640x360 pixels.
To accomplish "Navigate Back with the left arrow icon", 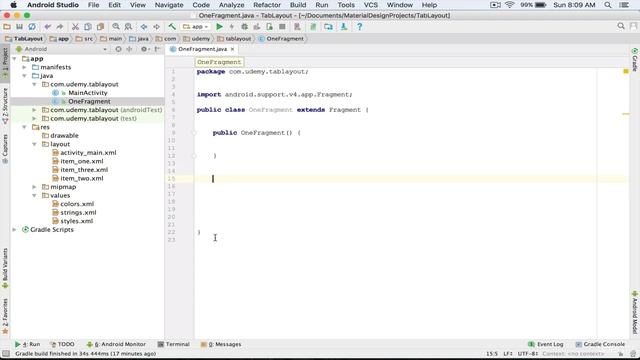I will (144, 27).
